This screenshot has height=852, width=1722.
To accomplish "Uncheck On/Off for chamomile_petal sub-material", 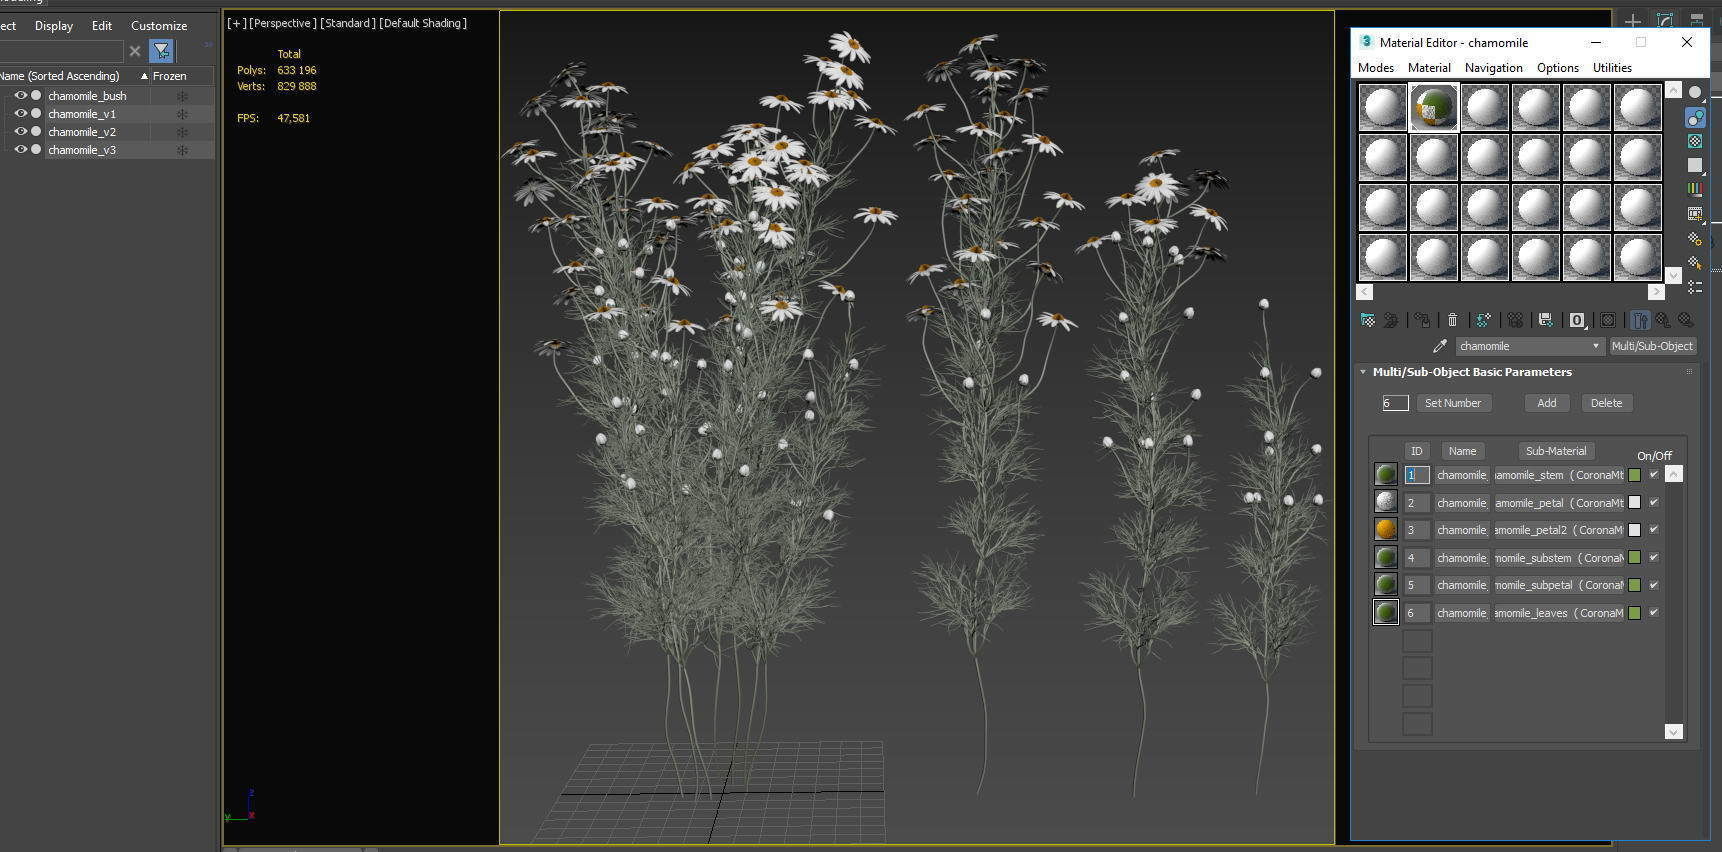I will click(1653, 502).
